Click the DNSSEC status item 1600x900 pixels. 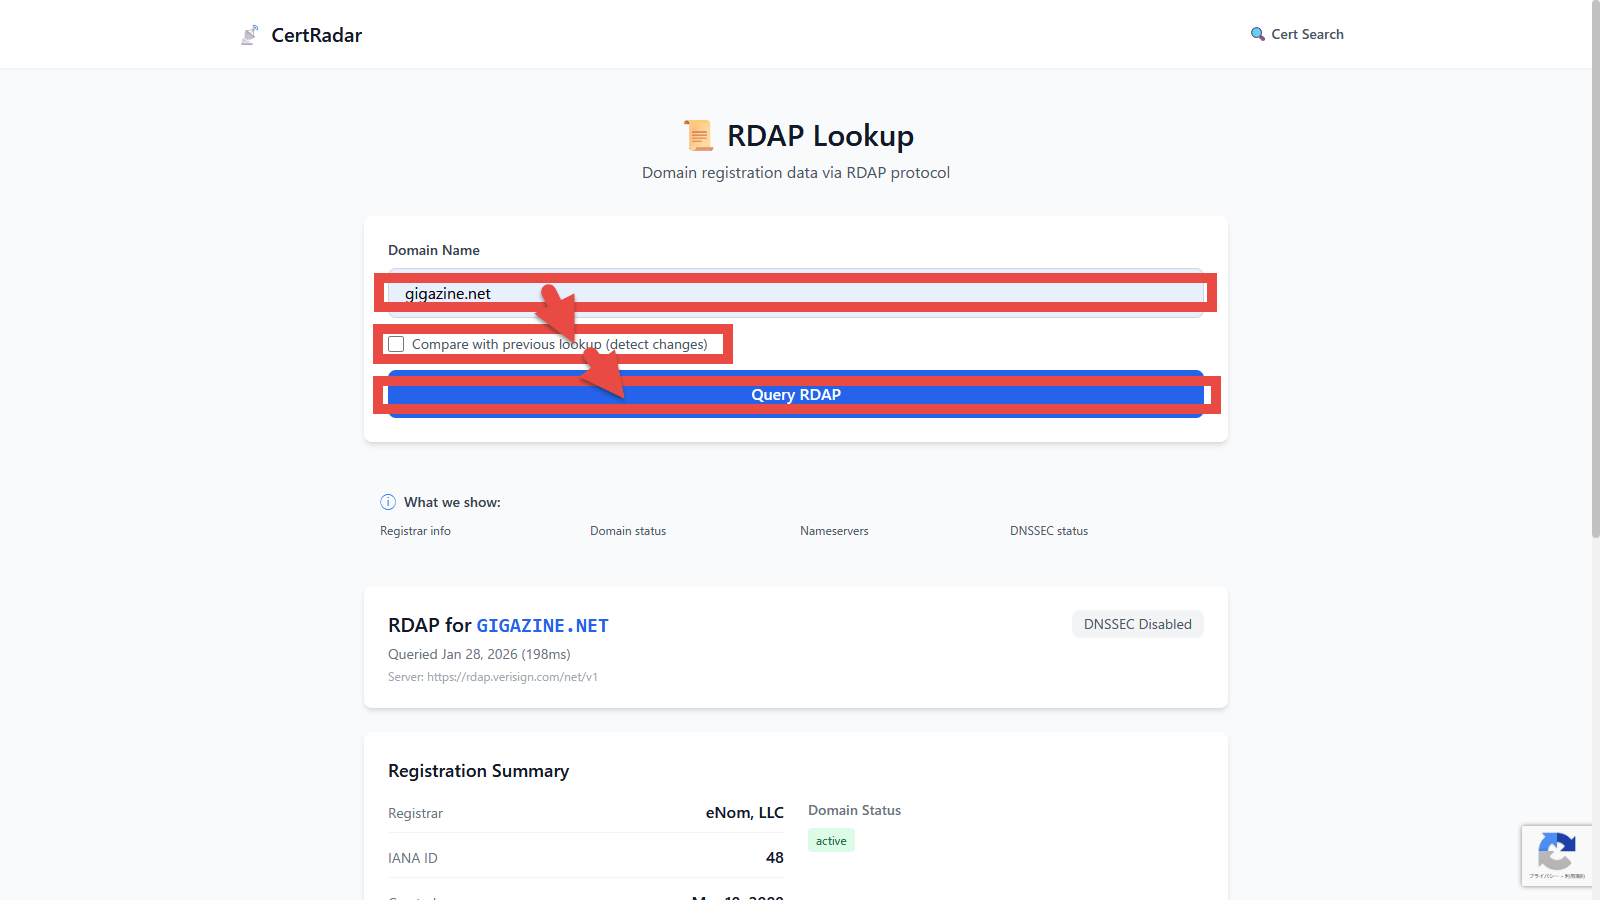1048,531
